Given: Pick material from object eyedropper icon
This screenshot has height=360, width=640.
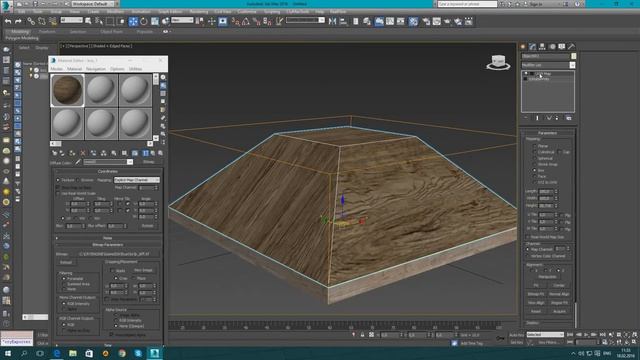Looking at the screenshot, I should [78, 162].
